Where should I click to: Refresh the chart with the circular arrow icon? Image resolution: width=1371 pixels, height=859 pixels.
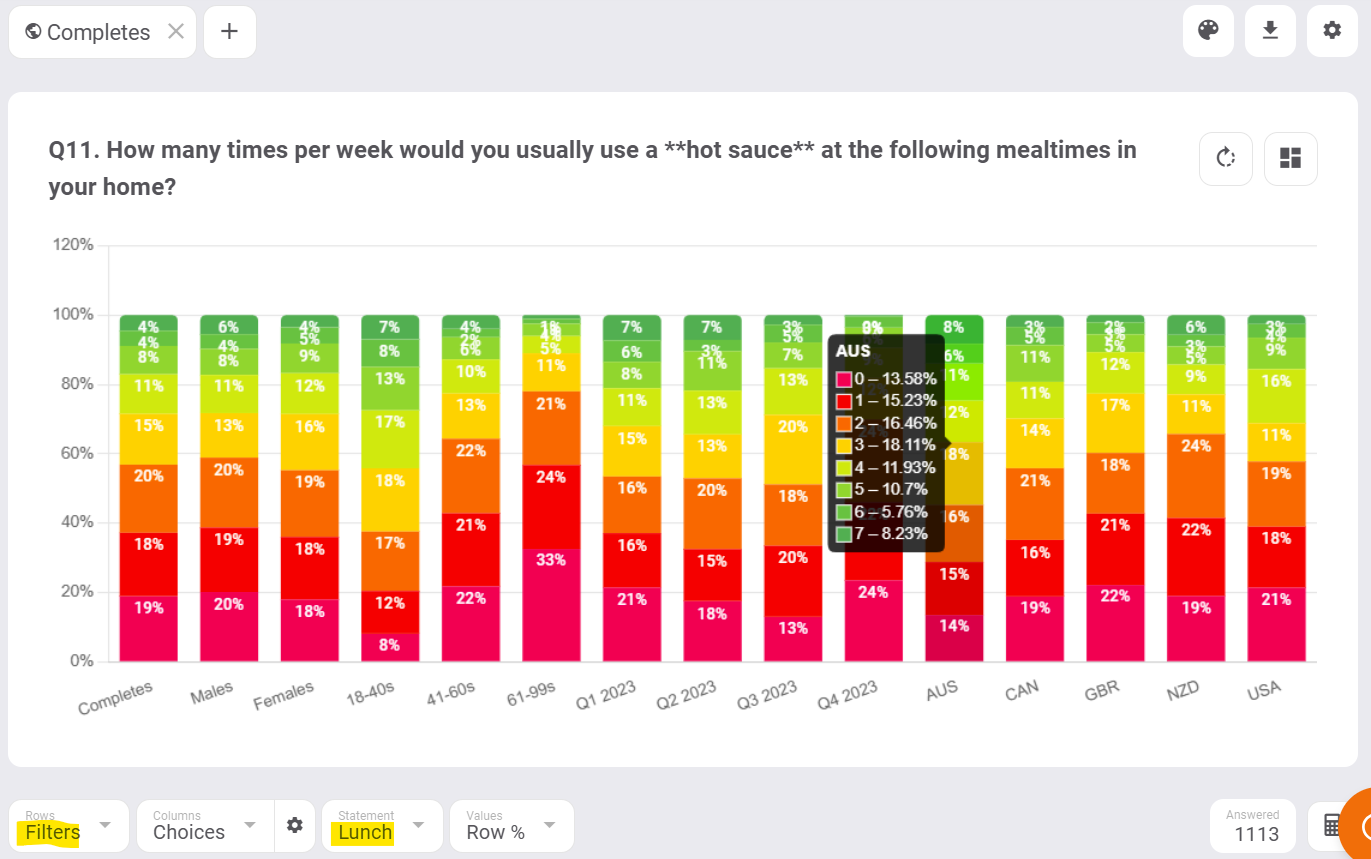pyautogui.click(x=1226, y=158)
